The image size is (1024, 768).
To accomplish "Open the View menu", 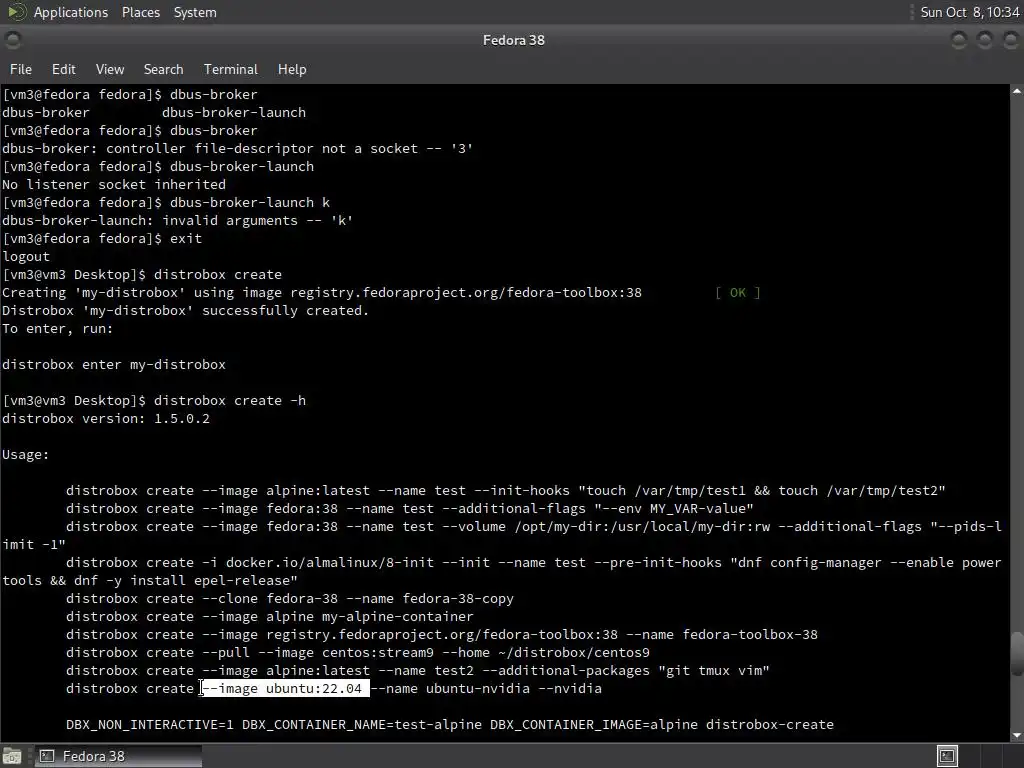I will pyautogui.click(x=110, y=69).
